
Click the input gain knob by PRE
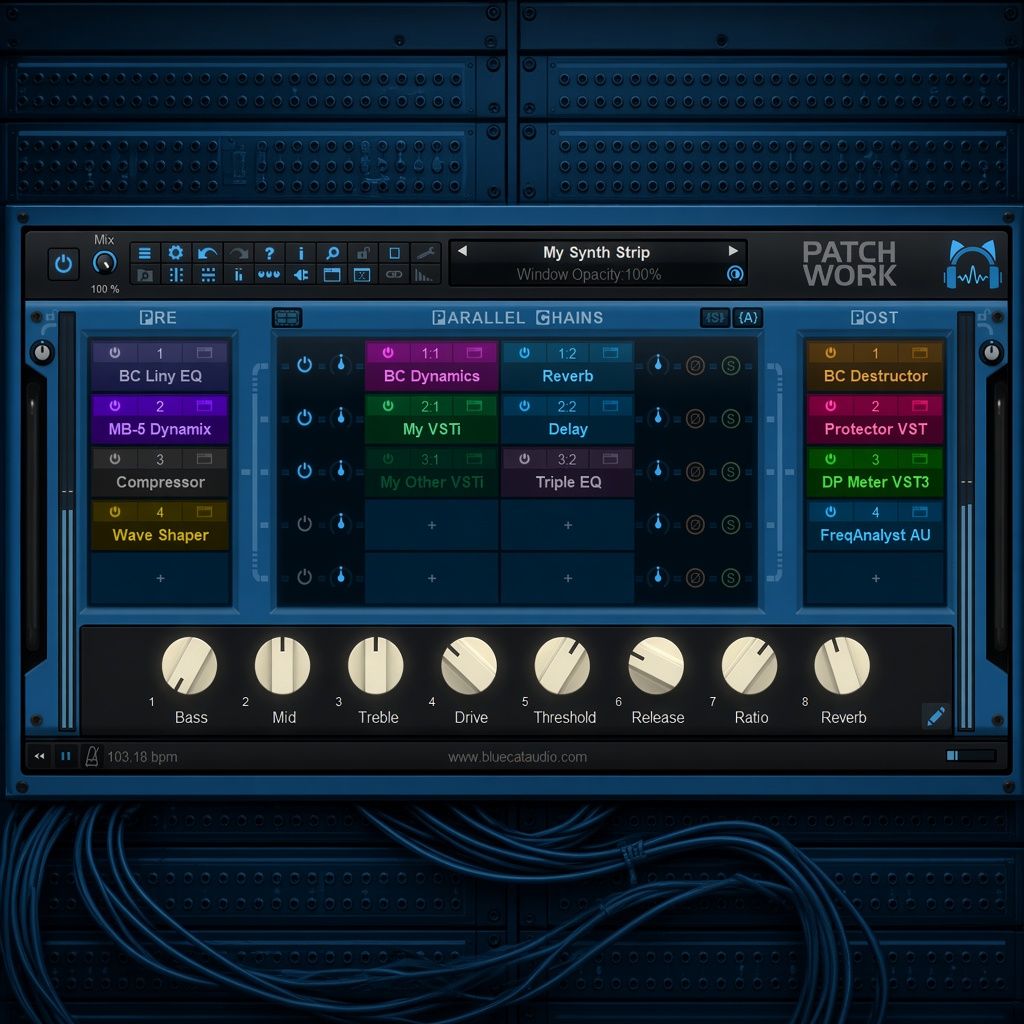click(41, 353)
